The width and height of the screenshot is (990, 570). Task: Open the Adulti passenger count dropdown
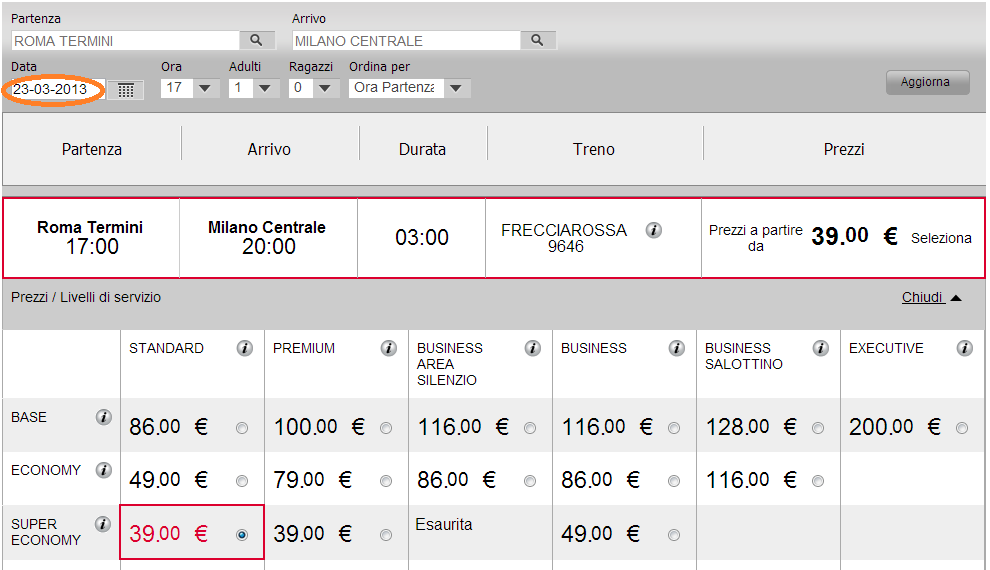pos(265,88)
